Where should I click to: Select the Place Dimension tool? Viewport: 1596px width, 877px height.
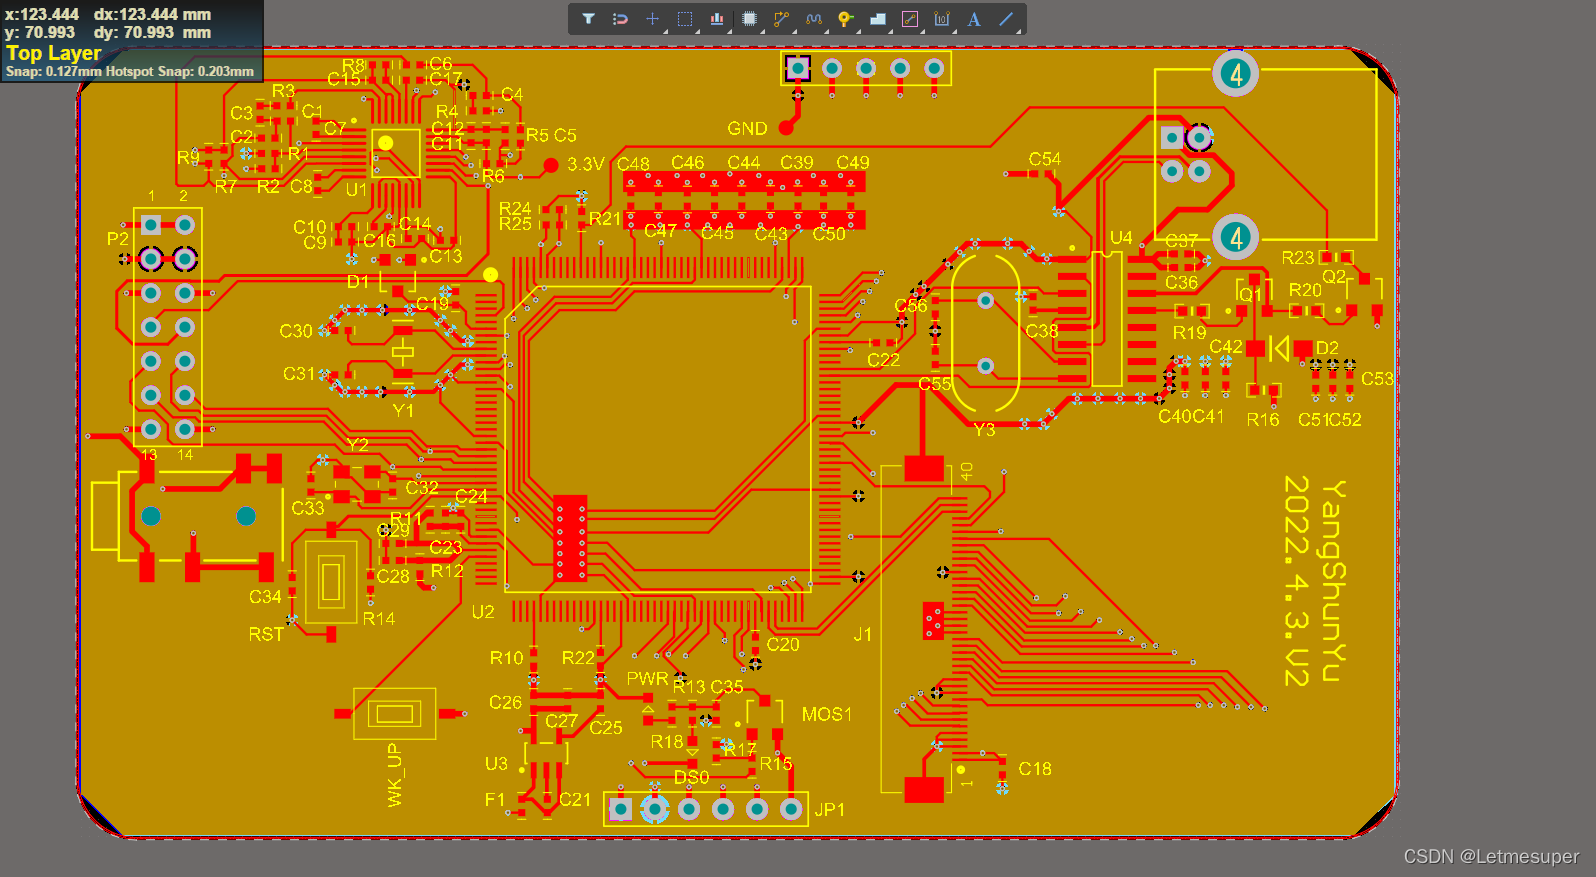(x=941, y=19)
